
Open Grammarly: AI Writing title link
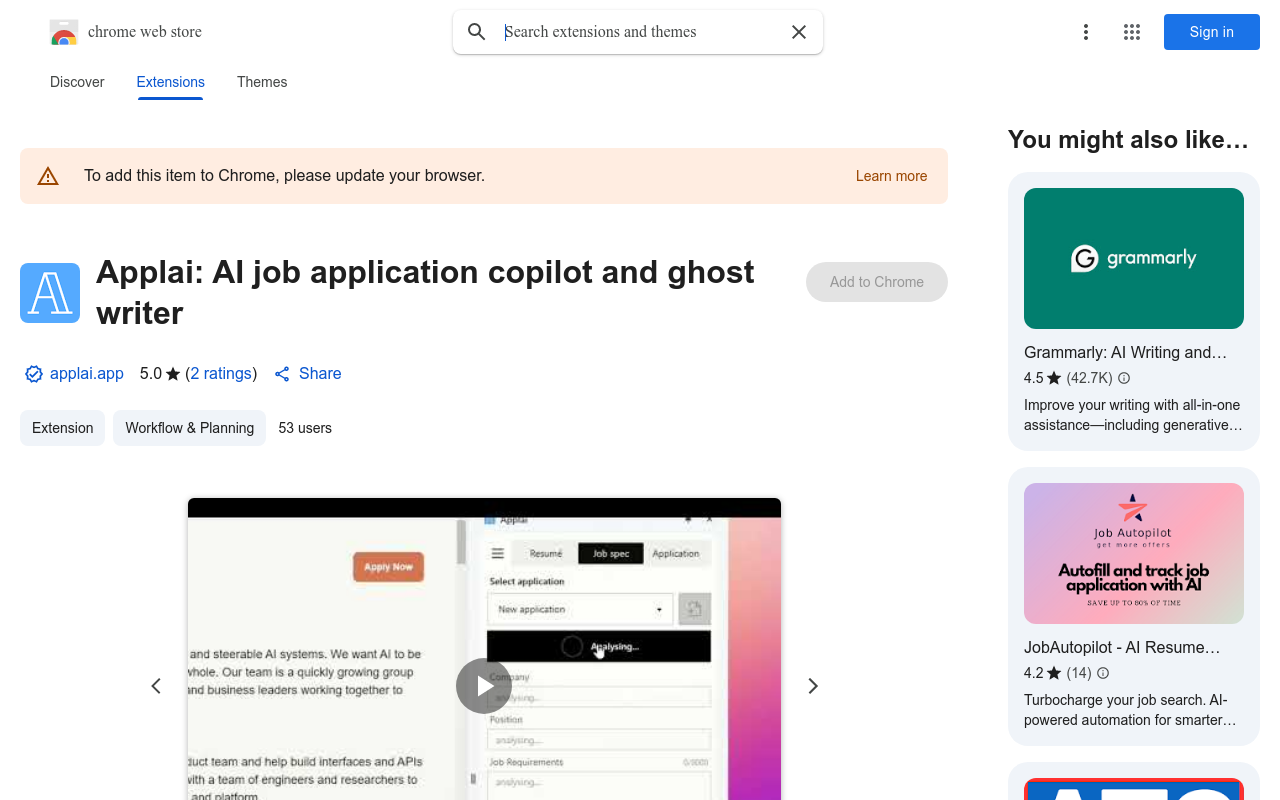tap(1125, 352)
